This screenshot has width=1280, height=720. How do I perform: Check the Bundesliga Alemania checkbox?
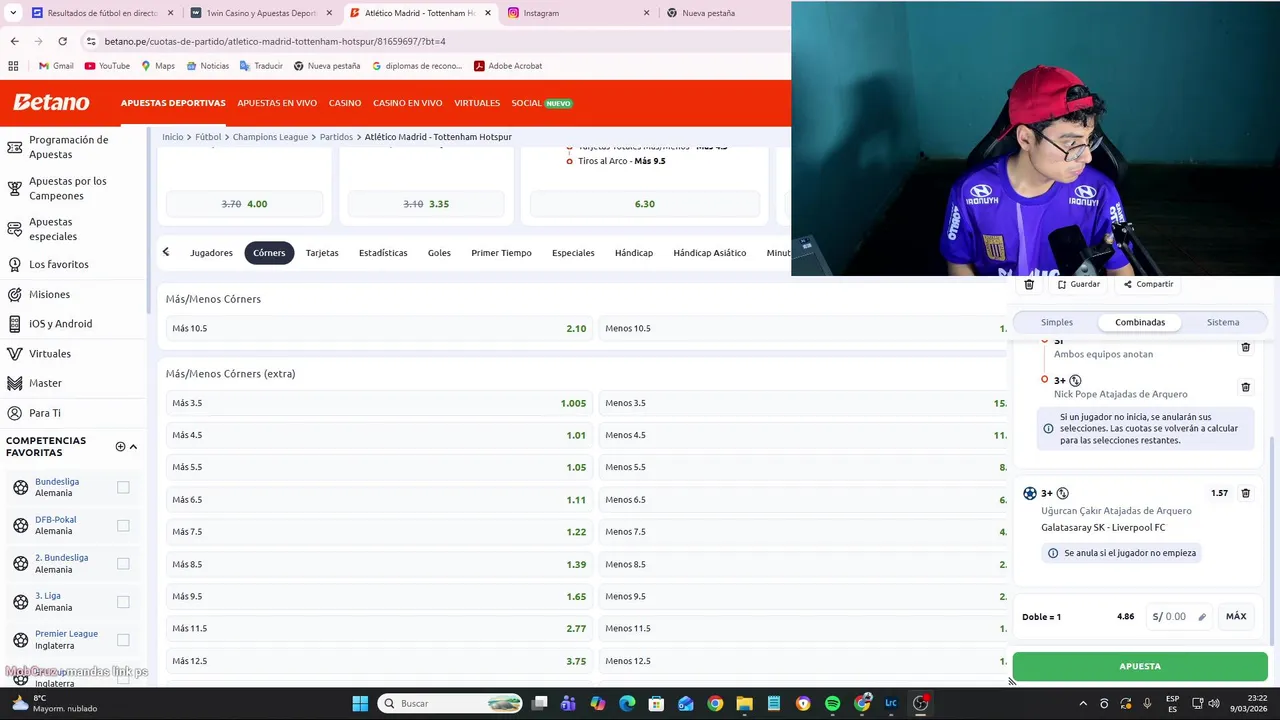pyautogui.click(x=123, y=487)
